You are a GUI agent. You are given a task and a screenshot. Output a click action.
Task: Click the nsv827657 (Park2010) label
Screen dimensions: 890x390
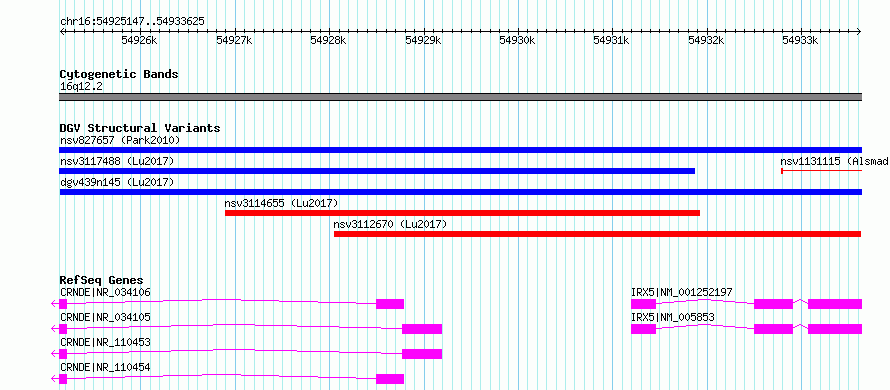[x=120, y=140]
